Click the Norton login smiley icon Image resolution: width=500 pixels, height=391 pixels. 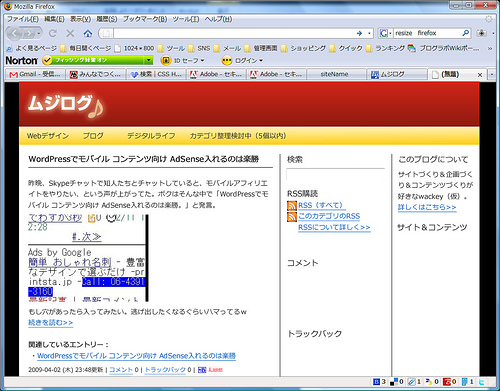[x=227, y=60]
